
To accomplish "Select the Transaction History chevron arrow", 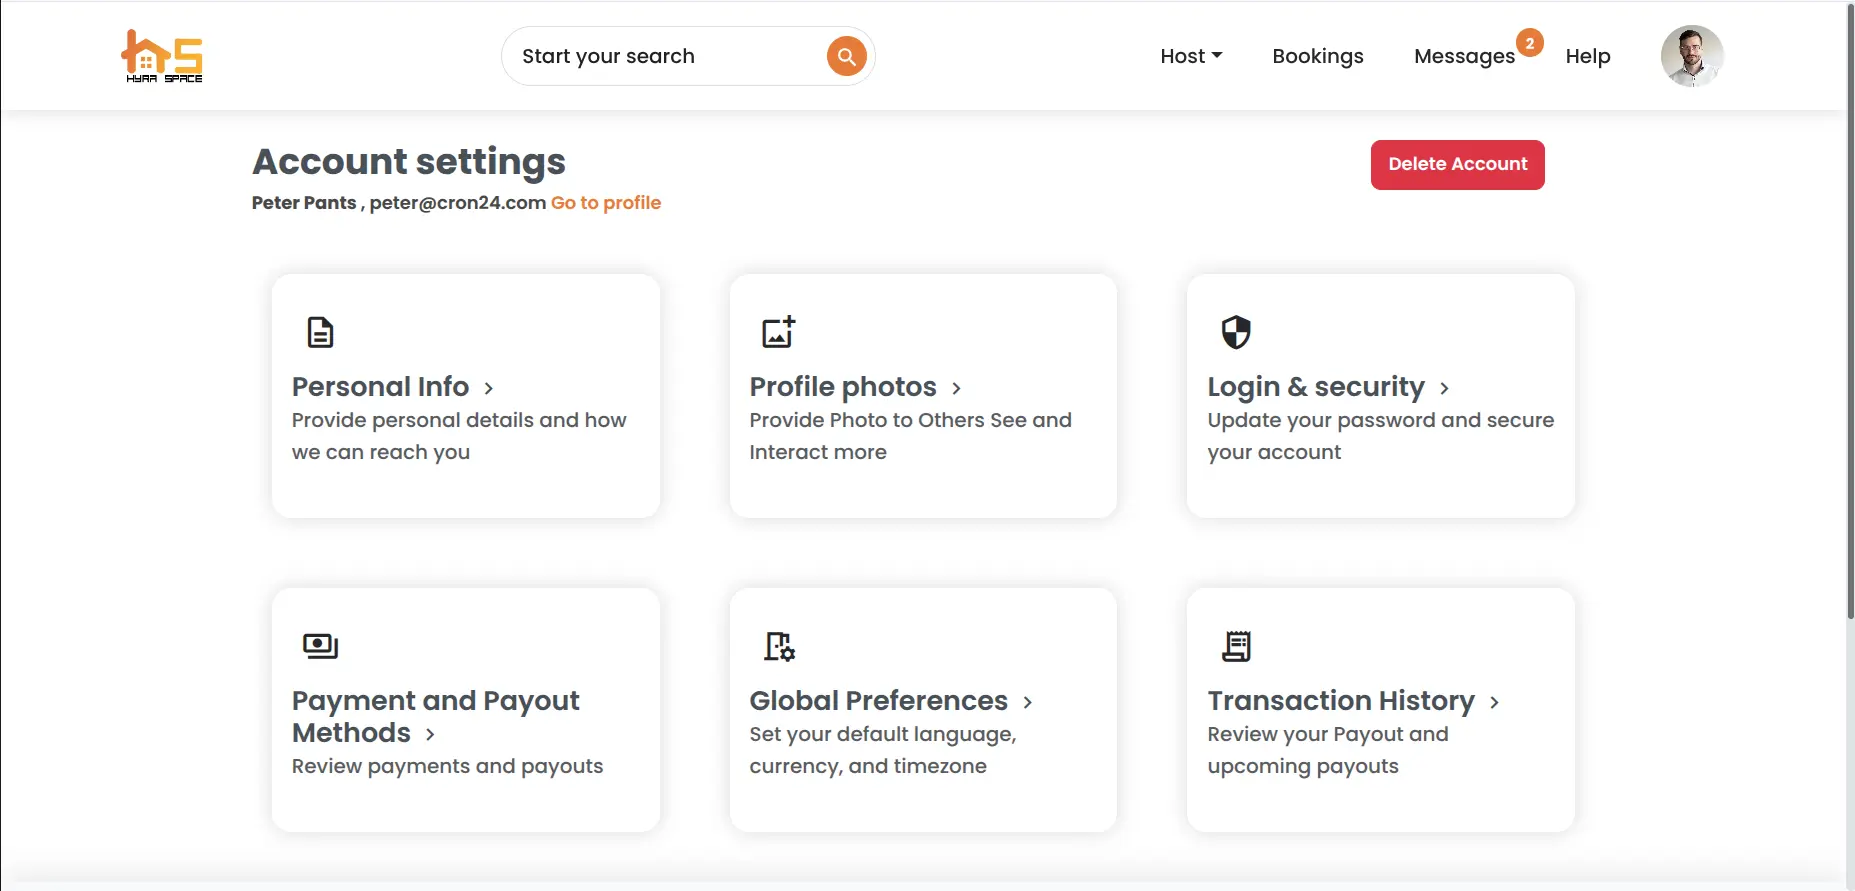I will pyautogui.click(x=1494, y=702).
